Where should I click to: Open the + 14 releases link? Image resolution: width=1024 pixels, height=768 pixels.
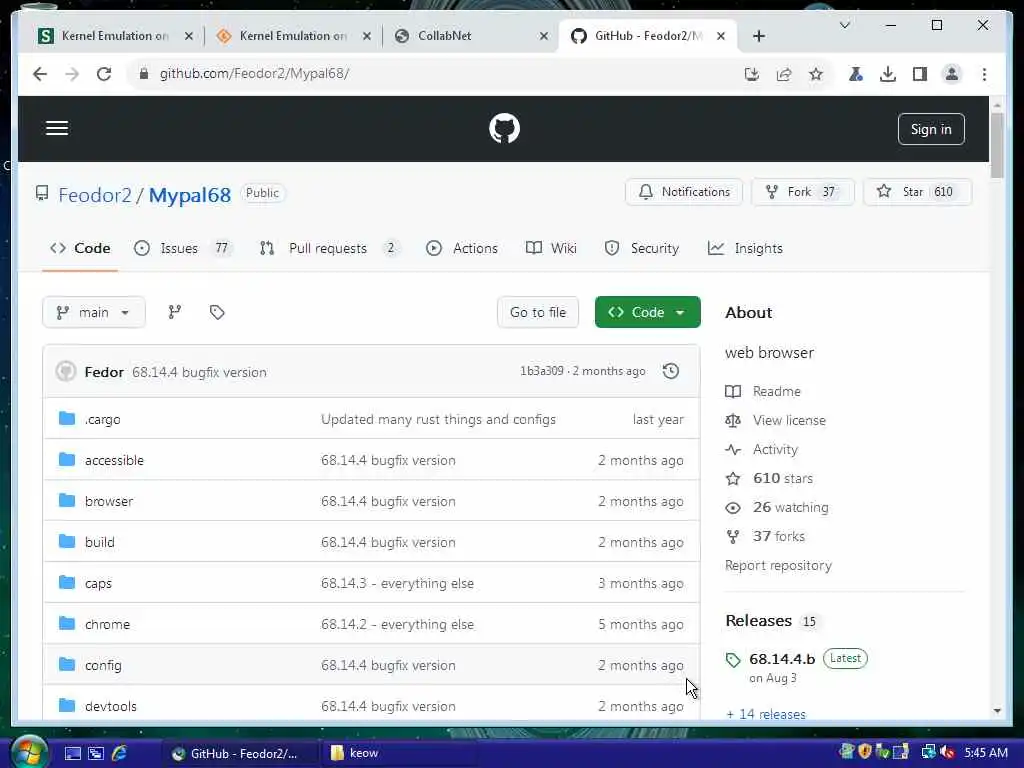765,714
